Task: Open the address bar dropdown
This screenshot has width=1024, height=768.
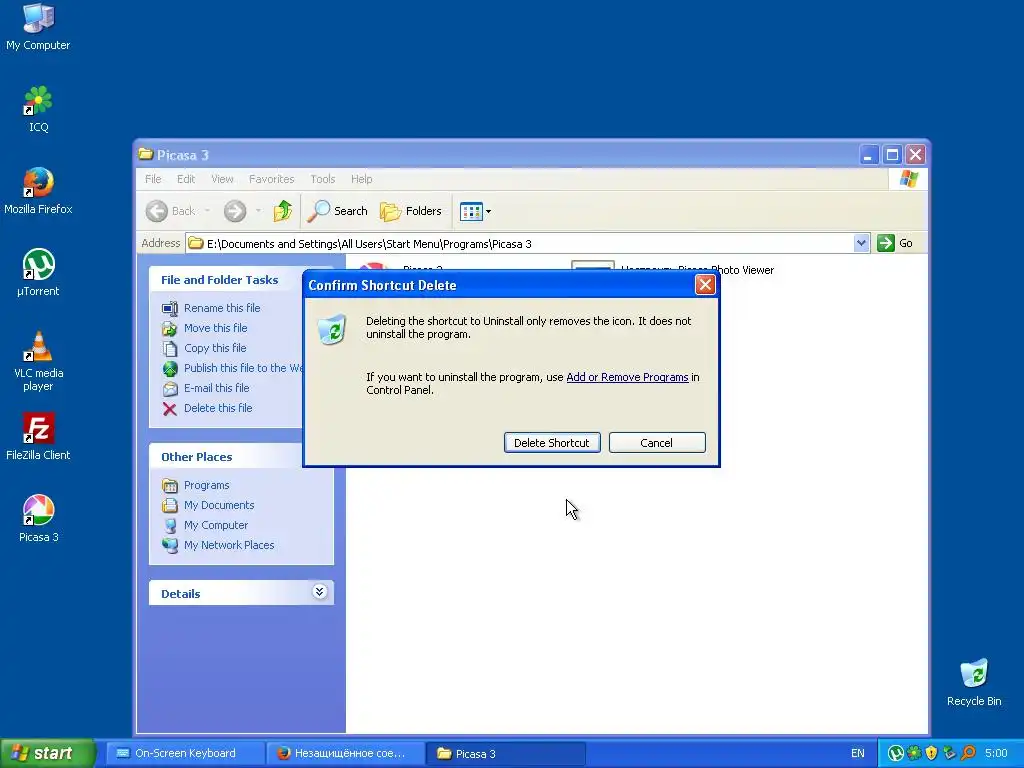Action: click(x=861, y=243)
